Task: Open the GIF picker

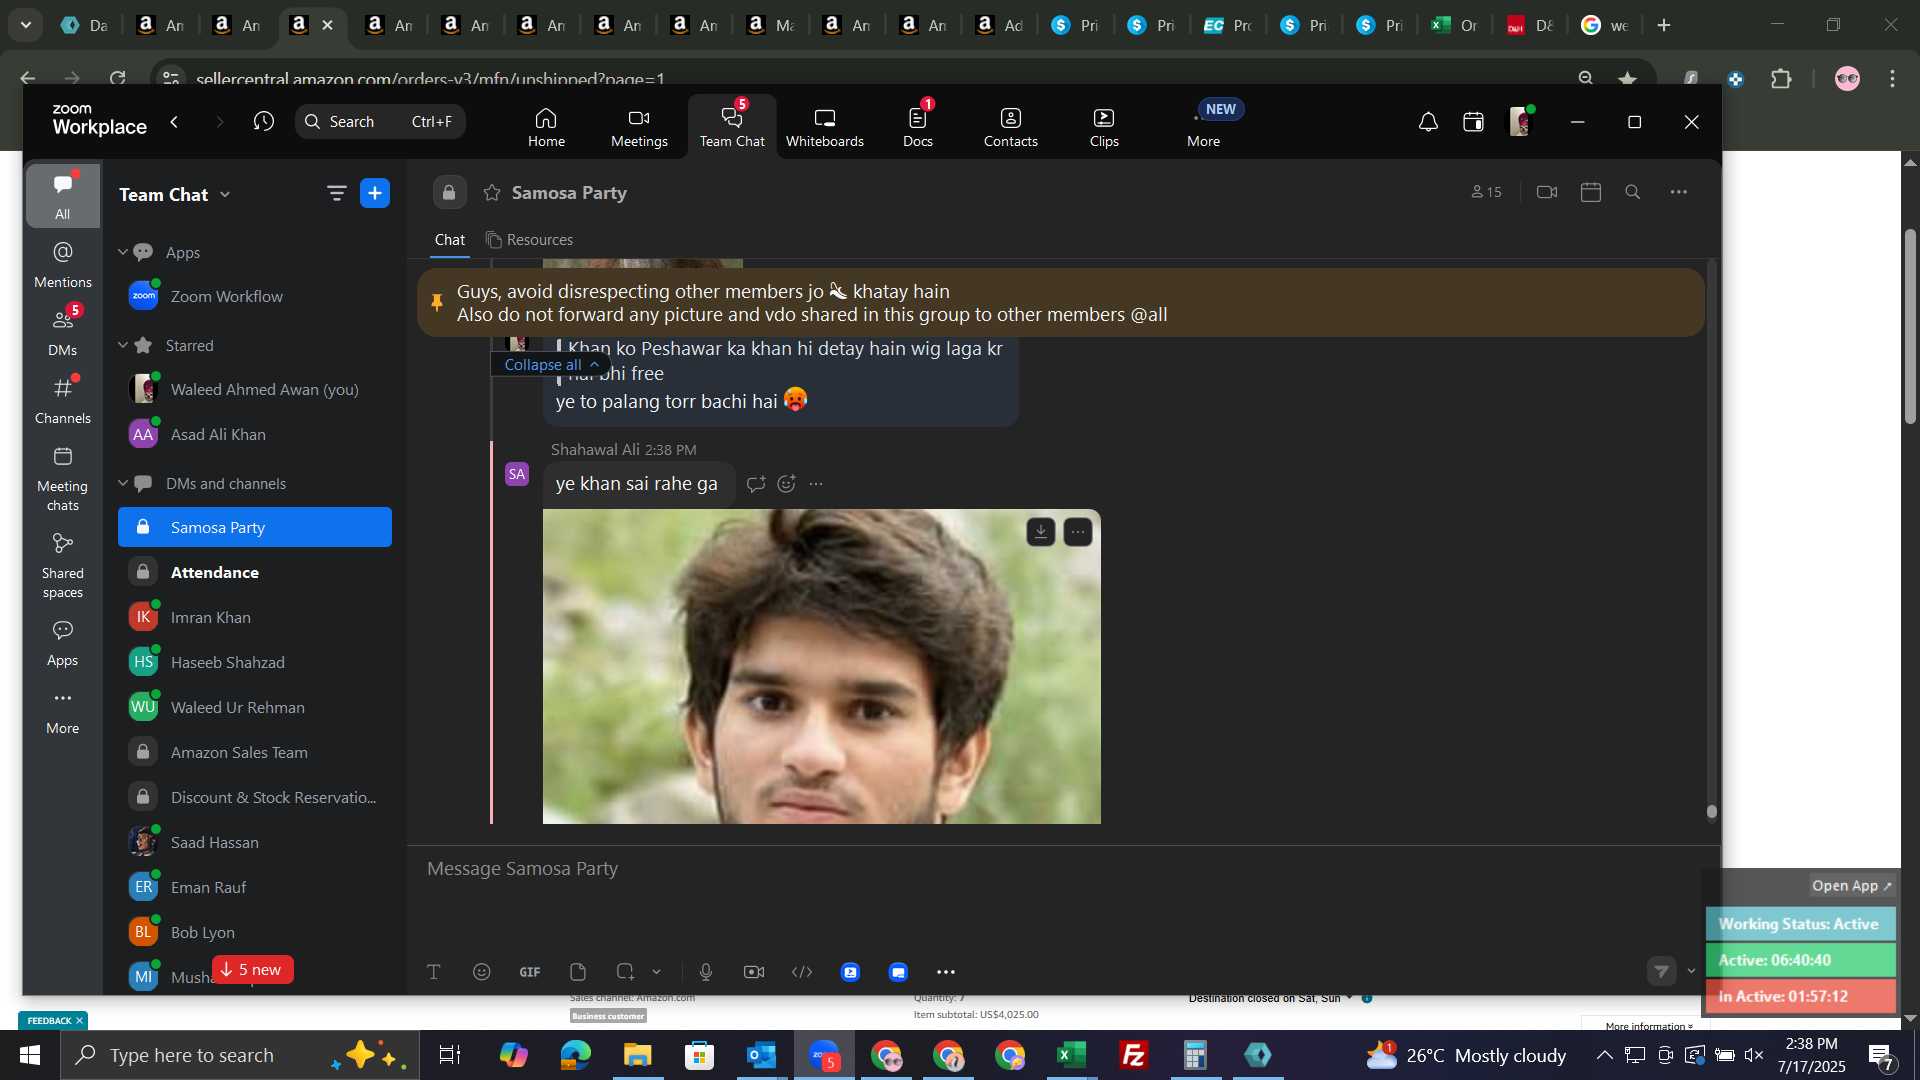Action: point(530,972)
